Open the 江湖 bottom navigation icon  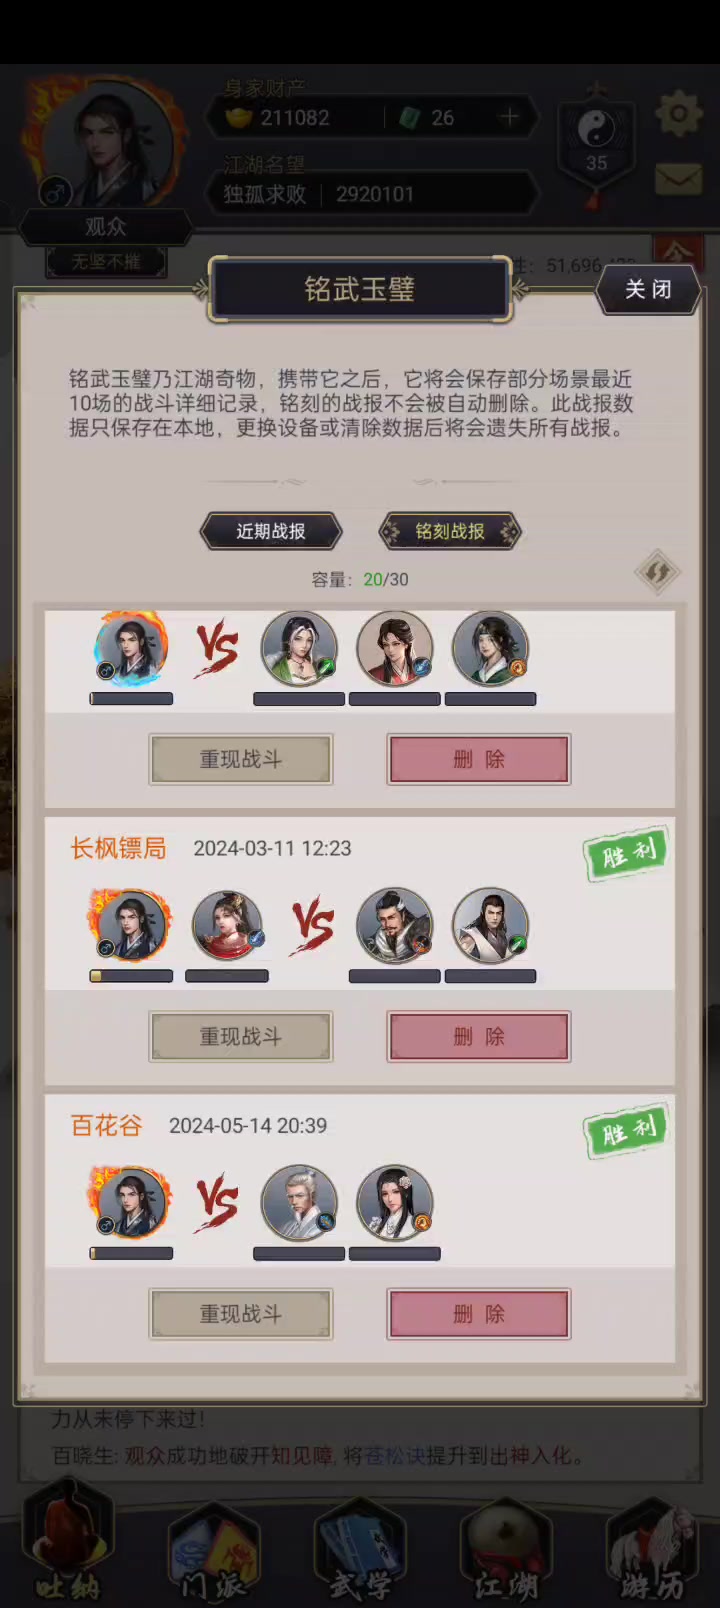click(x=506, y=1552)
